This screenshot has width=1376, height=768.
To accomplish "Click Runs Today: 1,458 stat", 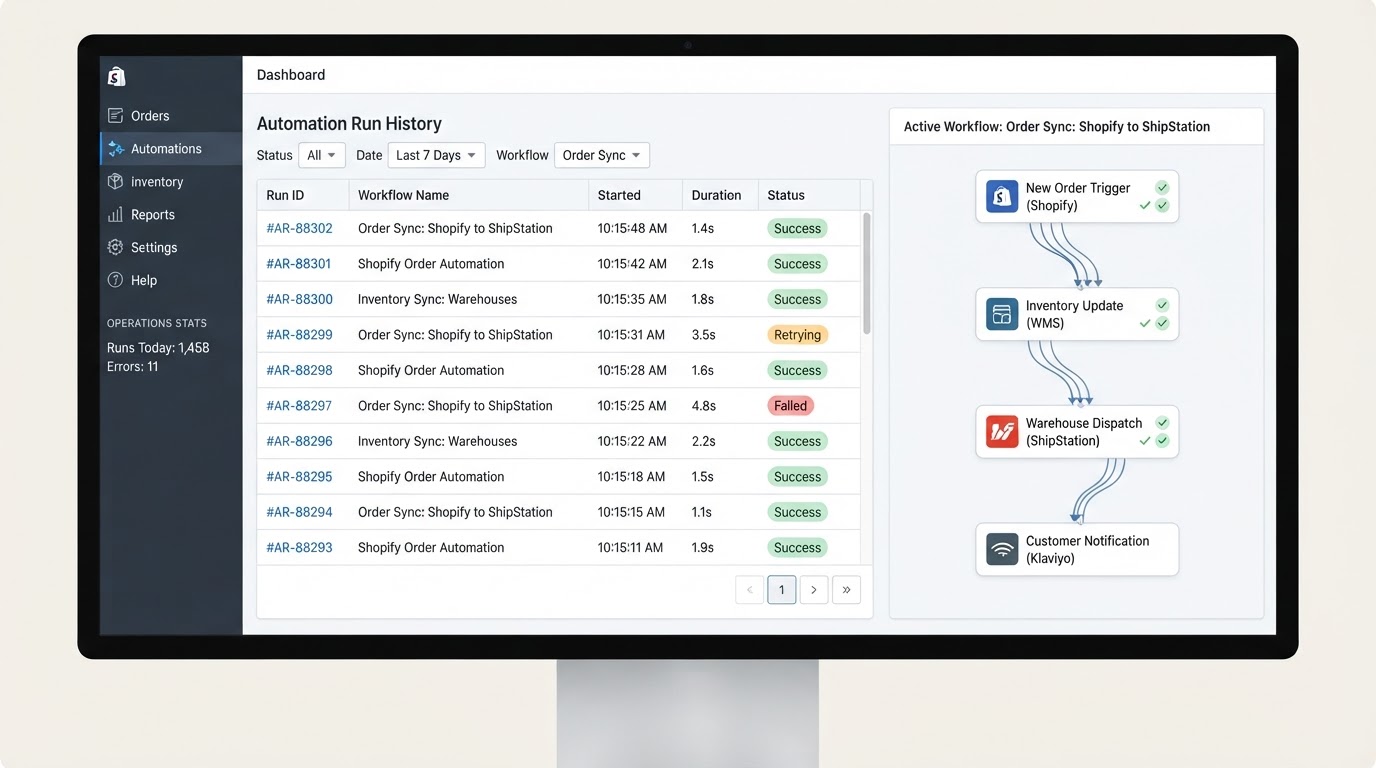I will click(x=158, y=348).
